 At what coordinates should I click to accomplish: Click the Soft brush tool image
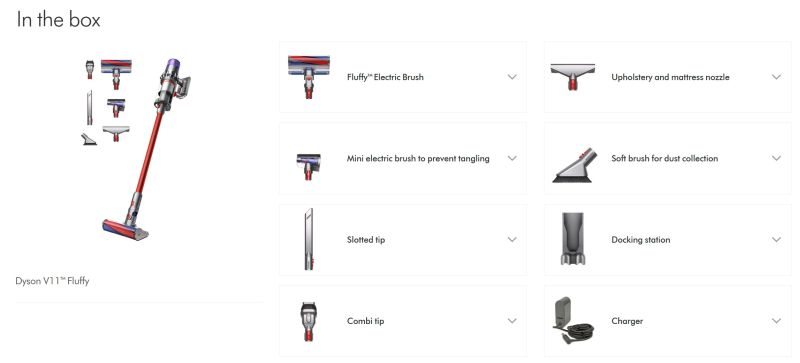[573, 165]
